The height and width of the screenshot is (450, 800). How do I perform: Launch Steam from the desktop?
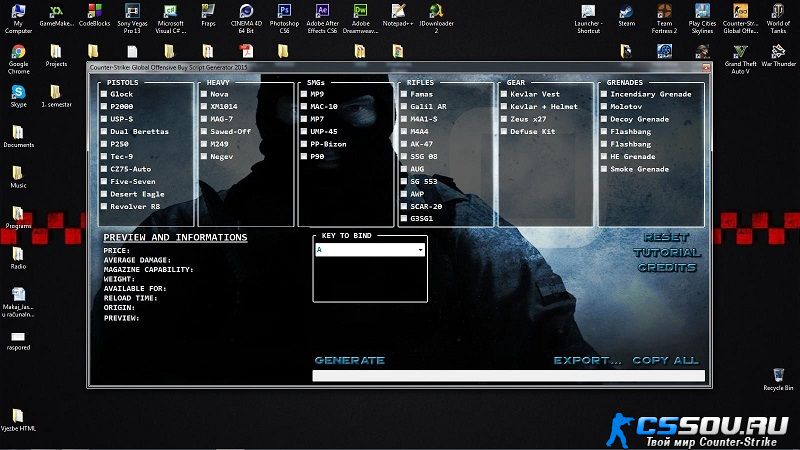pyautogui.click(x=627, y=15)
